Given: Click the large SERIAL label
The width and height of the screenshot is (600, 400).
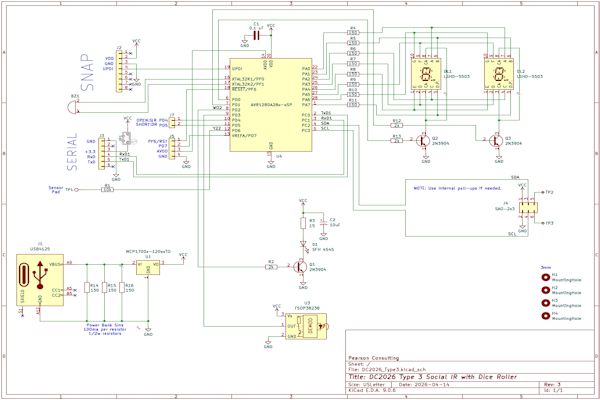Looking at the screenshot, I should [x=72, y=152].
